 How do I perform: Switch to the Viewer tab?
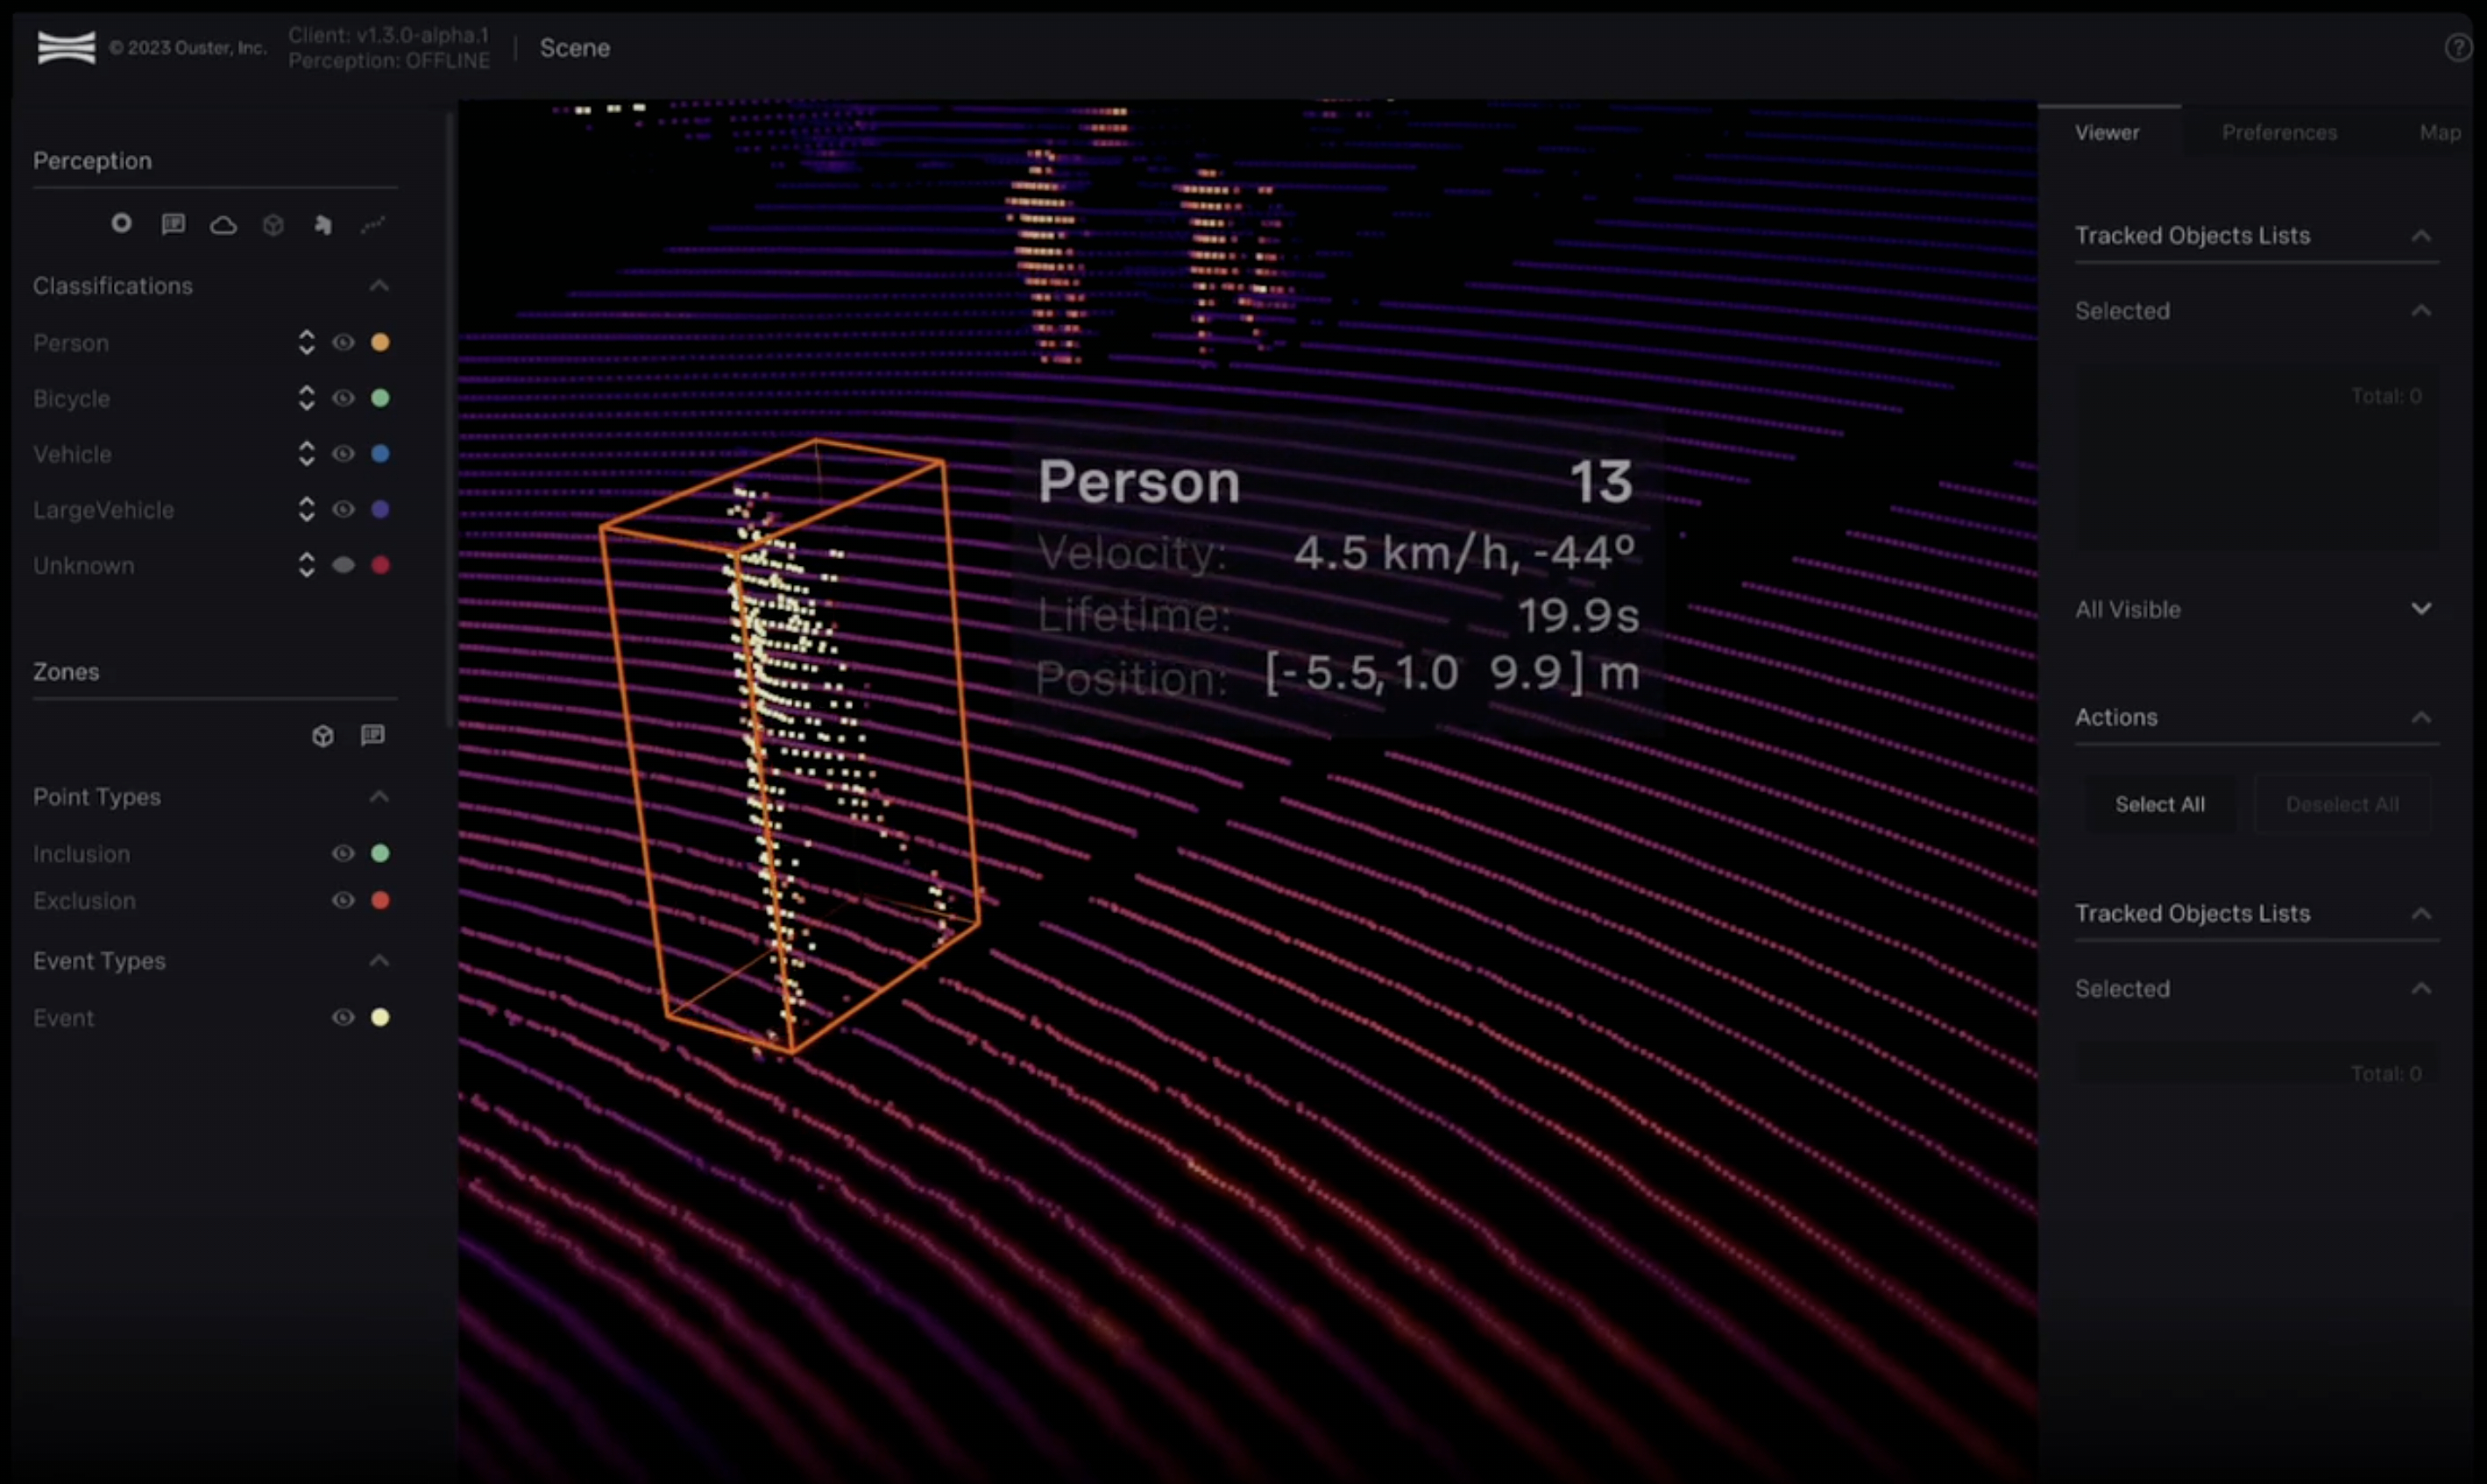(2107, 133)
